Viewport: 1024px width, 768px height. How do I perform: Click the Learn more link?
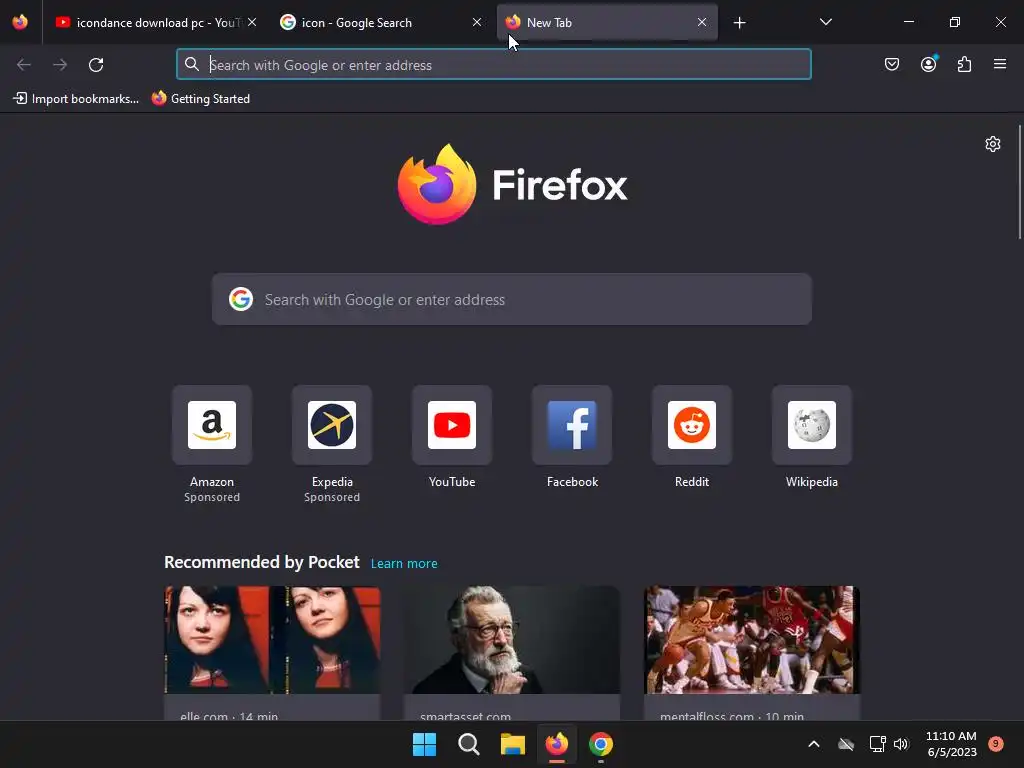coord(404,564)
